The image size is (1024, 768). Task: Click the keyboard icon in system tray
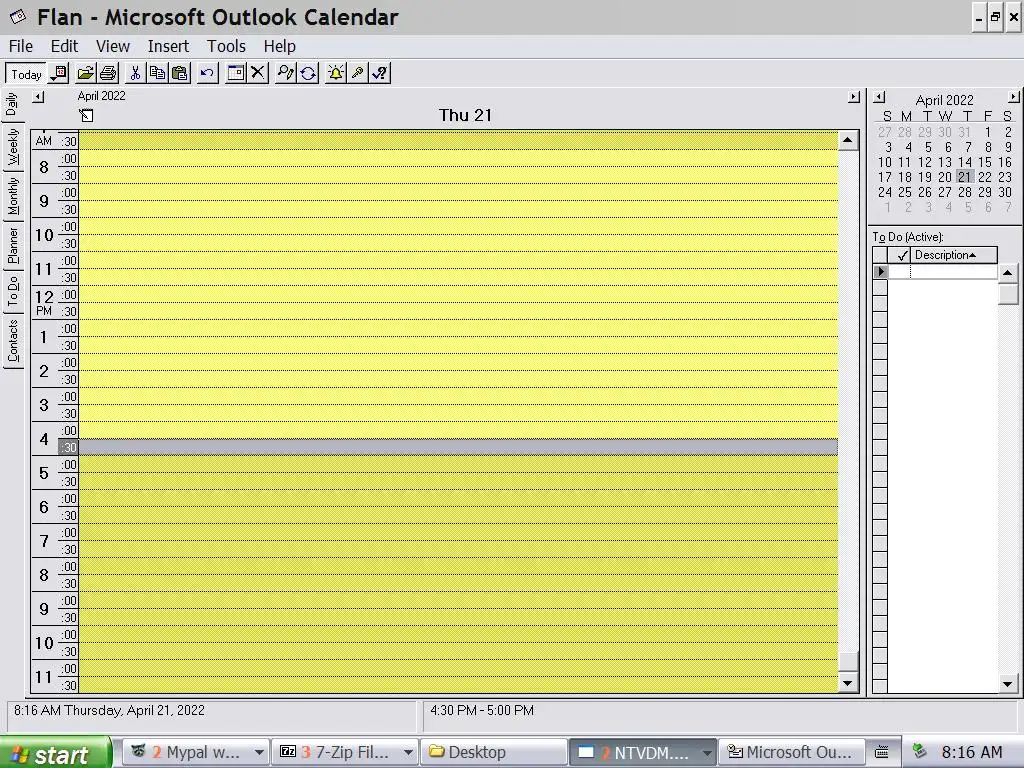tap(882, 752)
